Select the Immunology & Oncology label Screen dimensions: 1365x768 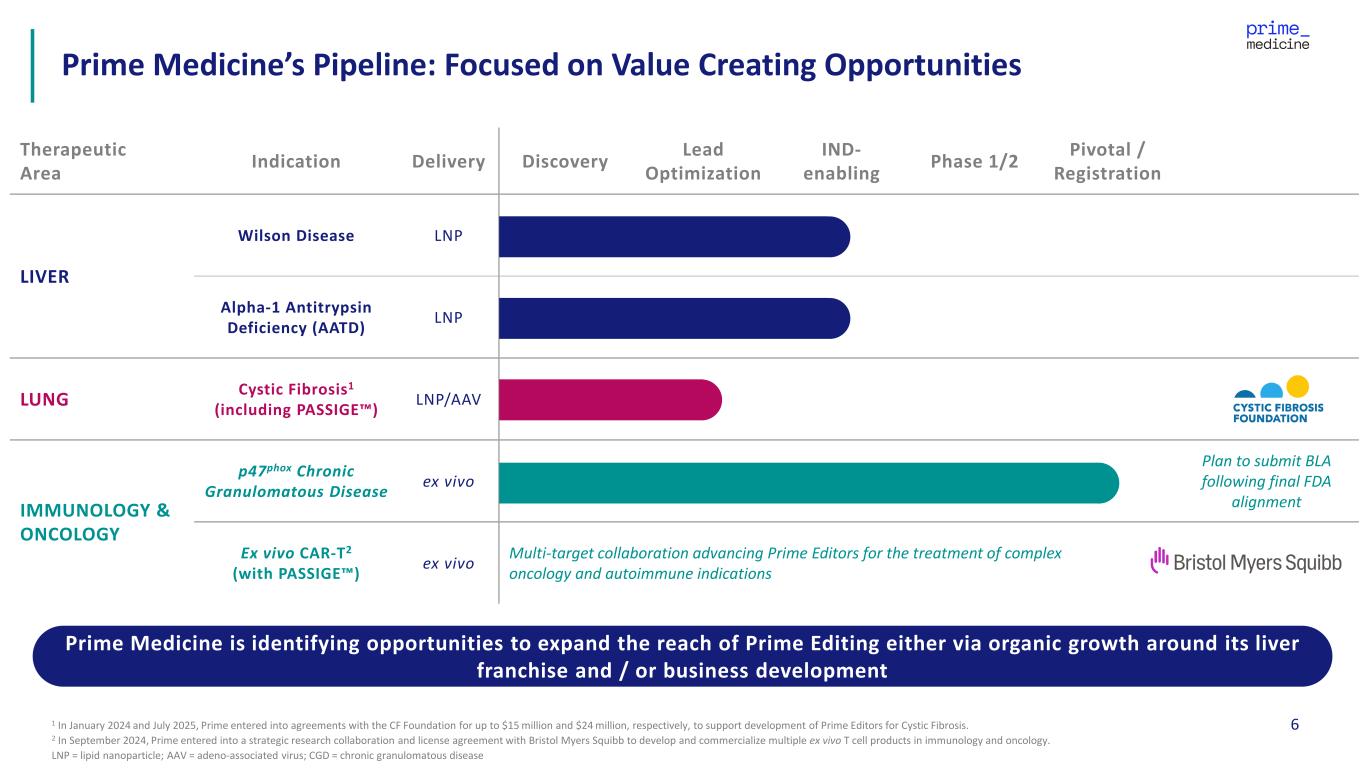click(95, 522)
